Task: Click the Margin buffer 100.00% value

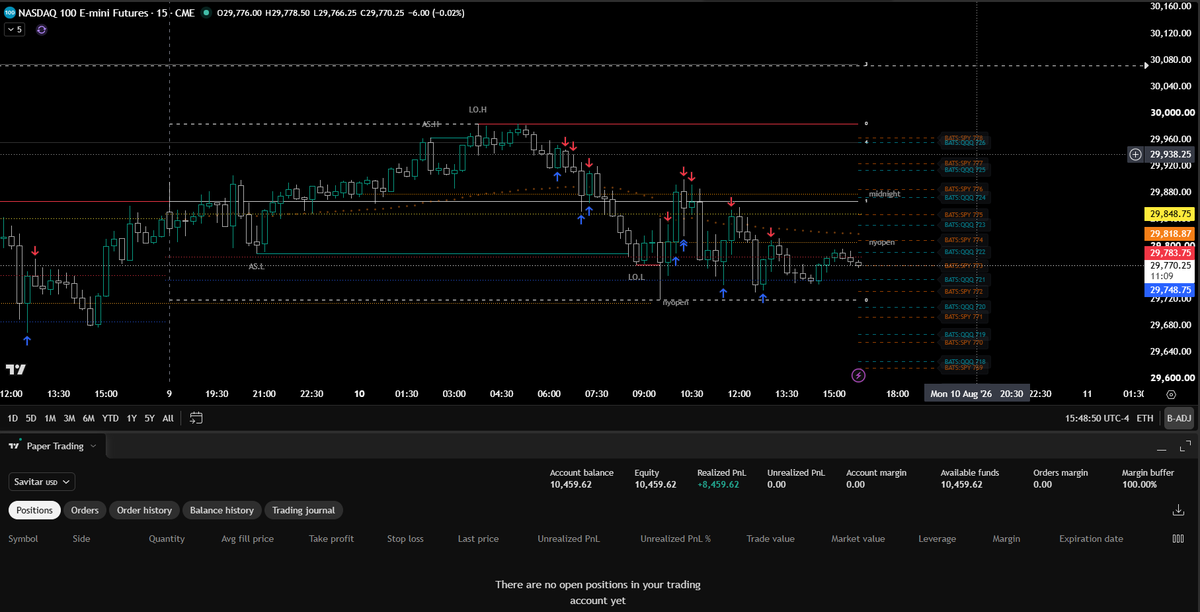Action: pos(1140,484)
